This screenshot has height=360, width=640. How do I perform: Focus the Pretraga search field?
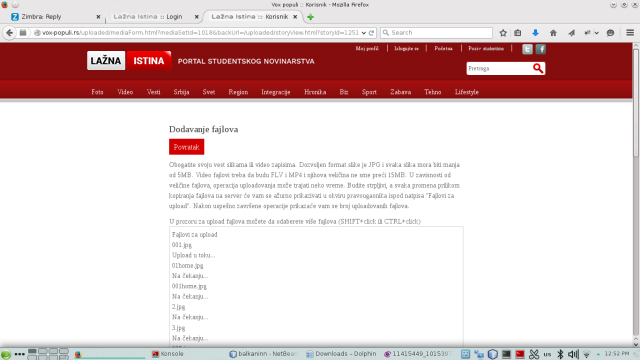coord(499,69)
